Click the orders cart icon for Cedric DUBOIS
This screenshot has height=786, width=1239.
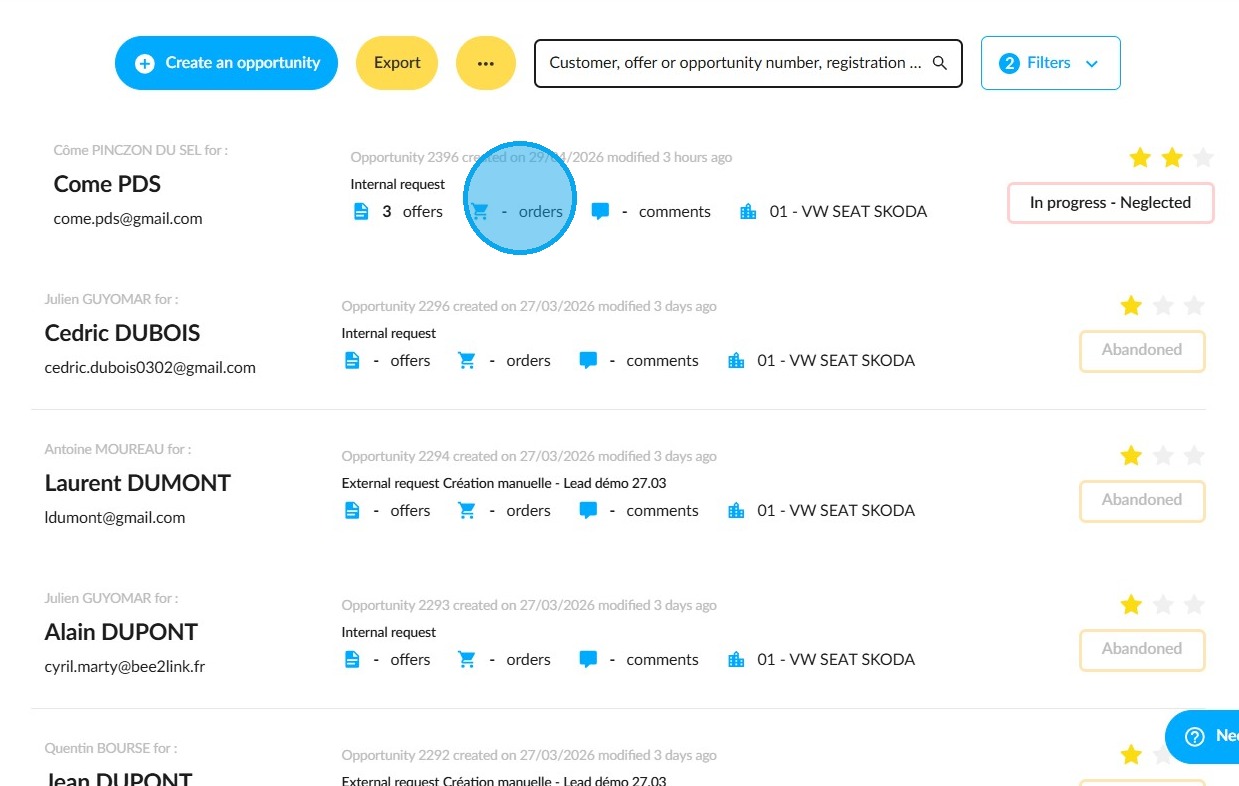(x=467, y=361)
